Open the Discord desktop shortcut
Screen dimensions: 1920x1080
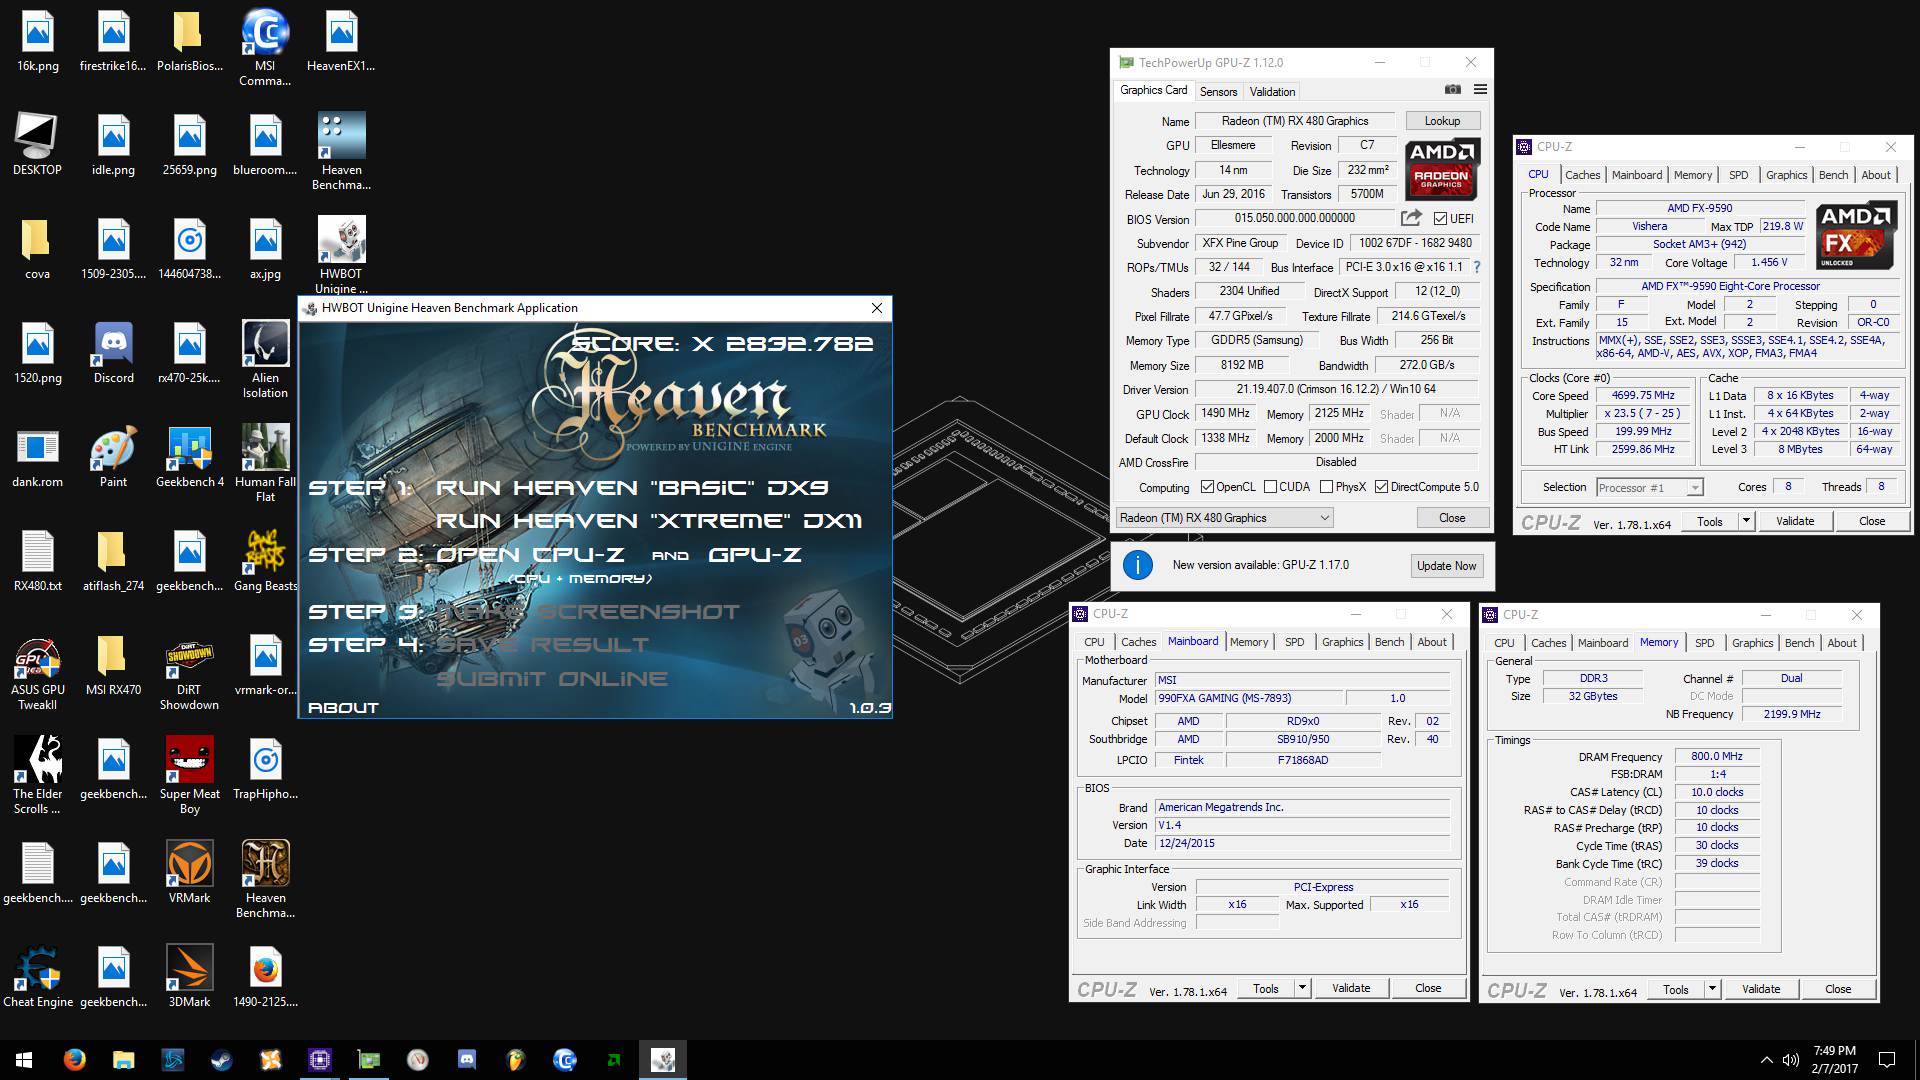click(x=114, y=353)
